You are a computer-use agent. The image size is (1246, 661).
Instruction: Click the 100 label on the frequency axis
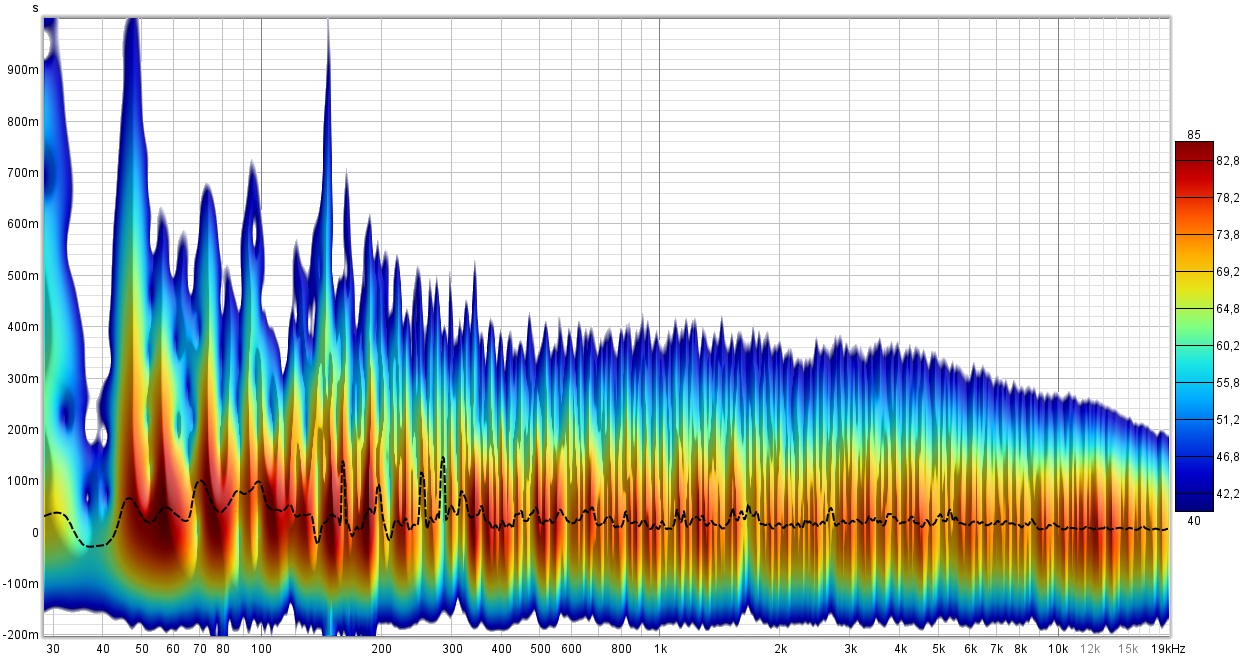[x=261, y=648]
